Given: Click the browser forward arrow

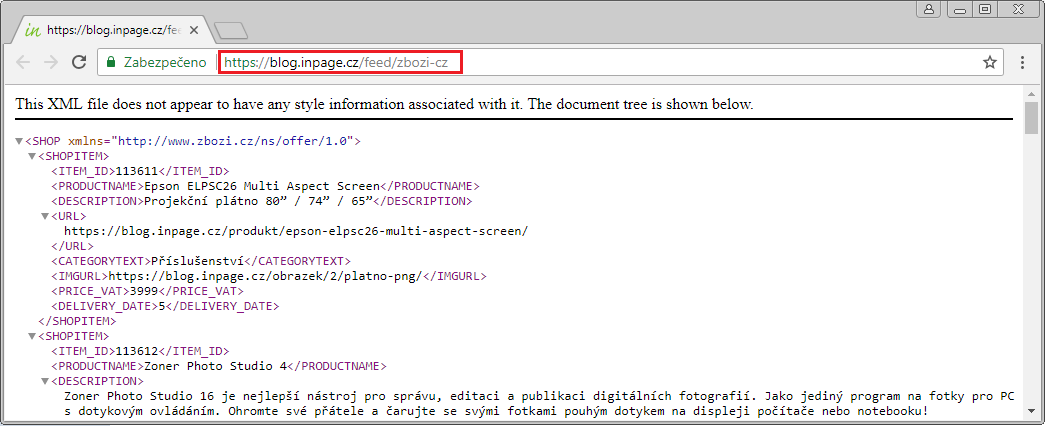Looking at the screenshot, I should 51,62.
